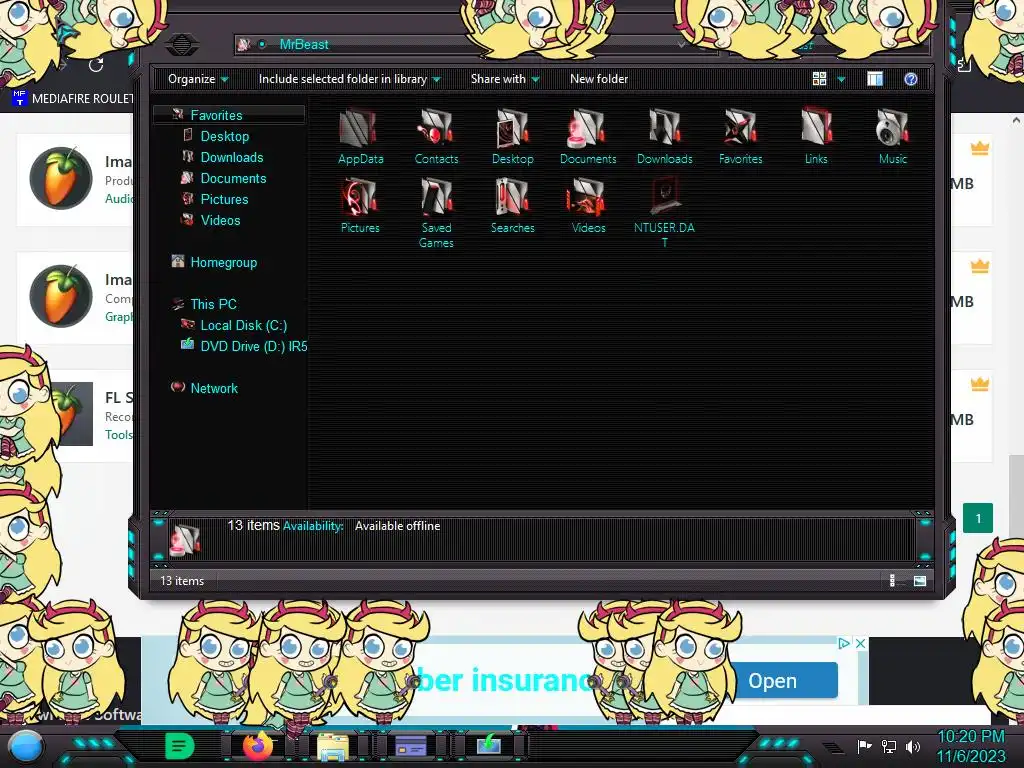Select the Searches folder
Viewport: 1024px width, 768px height.
tap(513, 206)
